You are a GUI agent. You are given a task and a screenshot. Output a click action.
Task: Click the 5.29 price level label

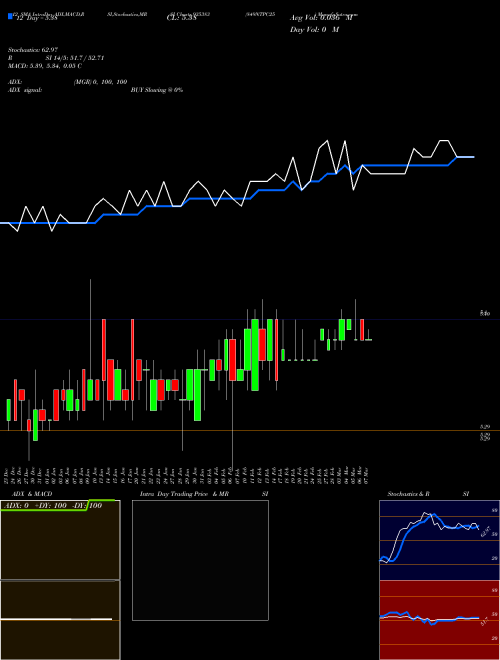[485, 427]
